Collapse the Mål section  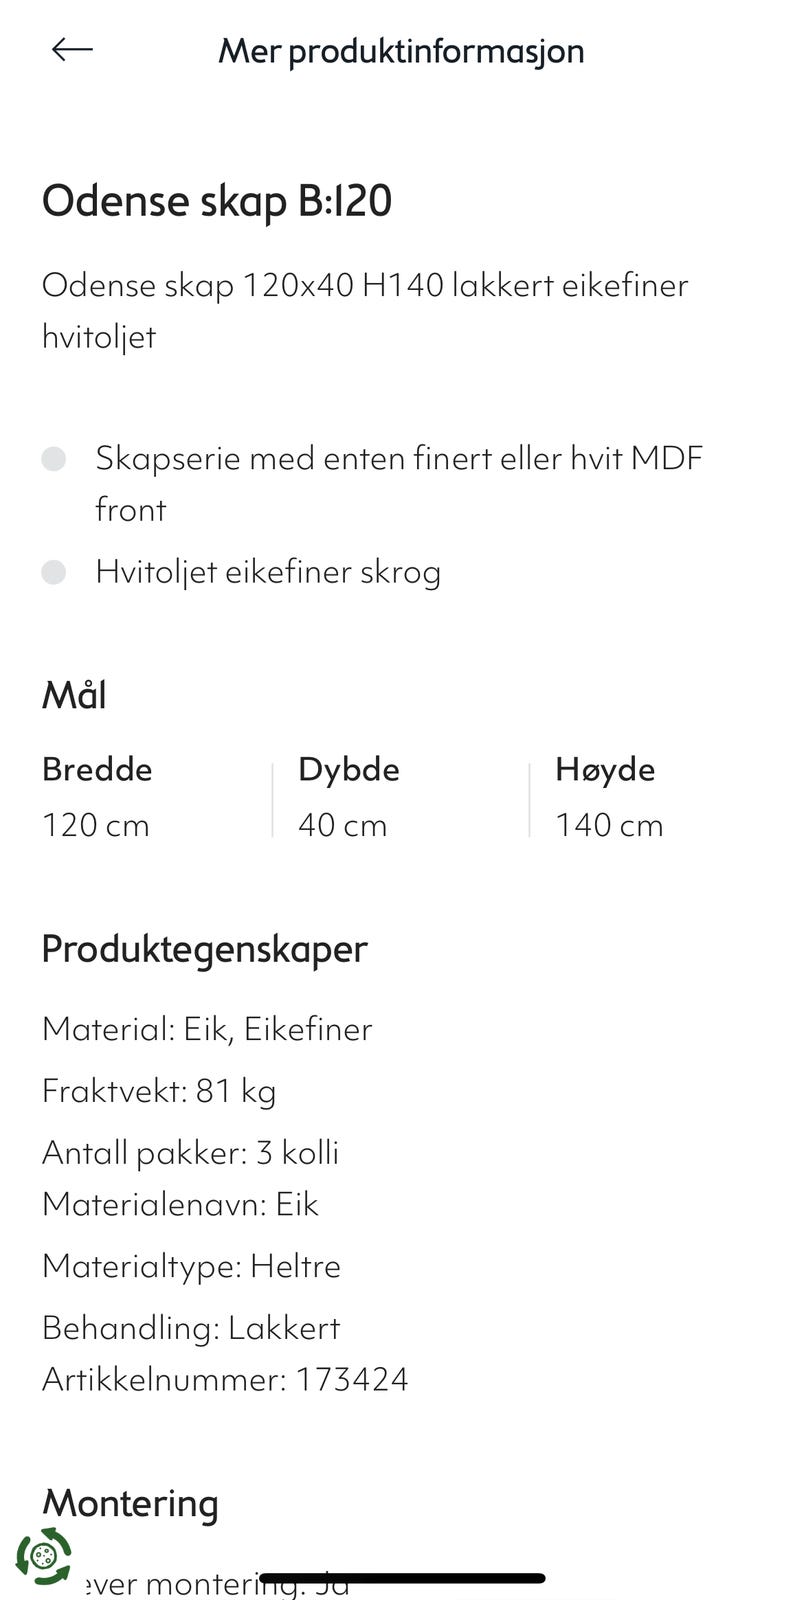(74, 694)
